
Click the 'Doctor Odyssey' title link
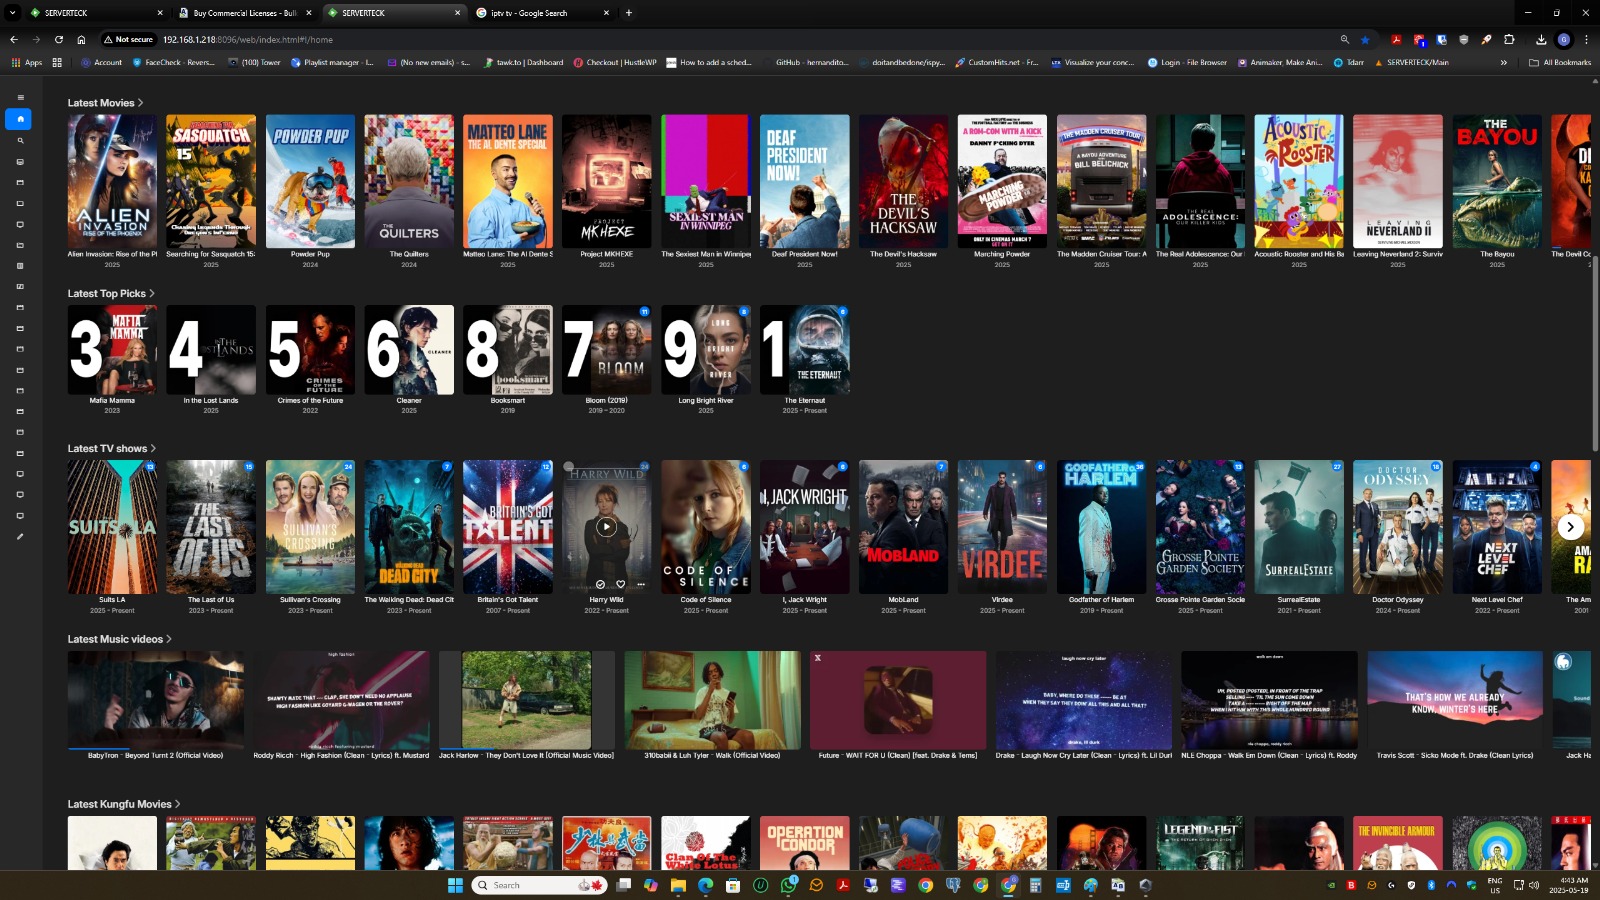pos(1398,600)
